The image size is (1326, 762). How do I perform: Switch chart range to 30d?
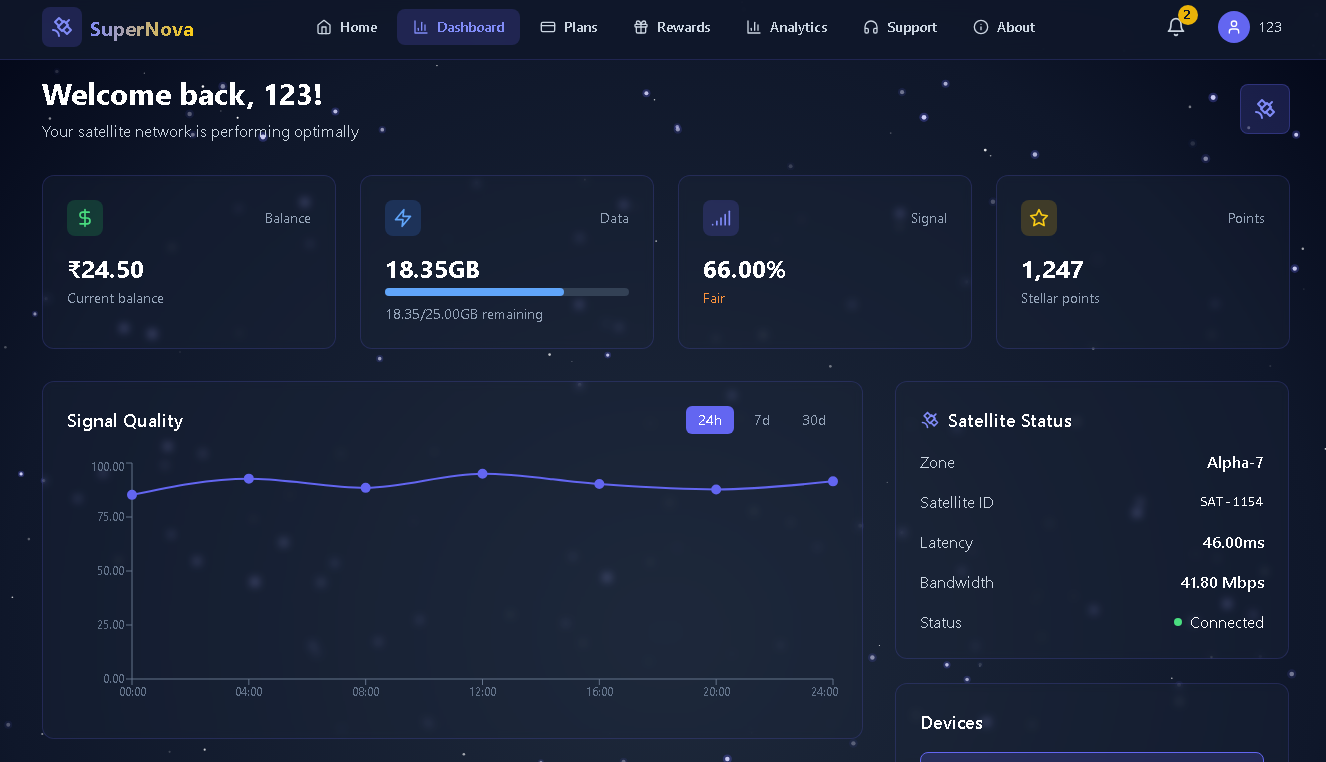tap(814, 420)
